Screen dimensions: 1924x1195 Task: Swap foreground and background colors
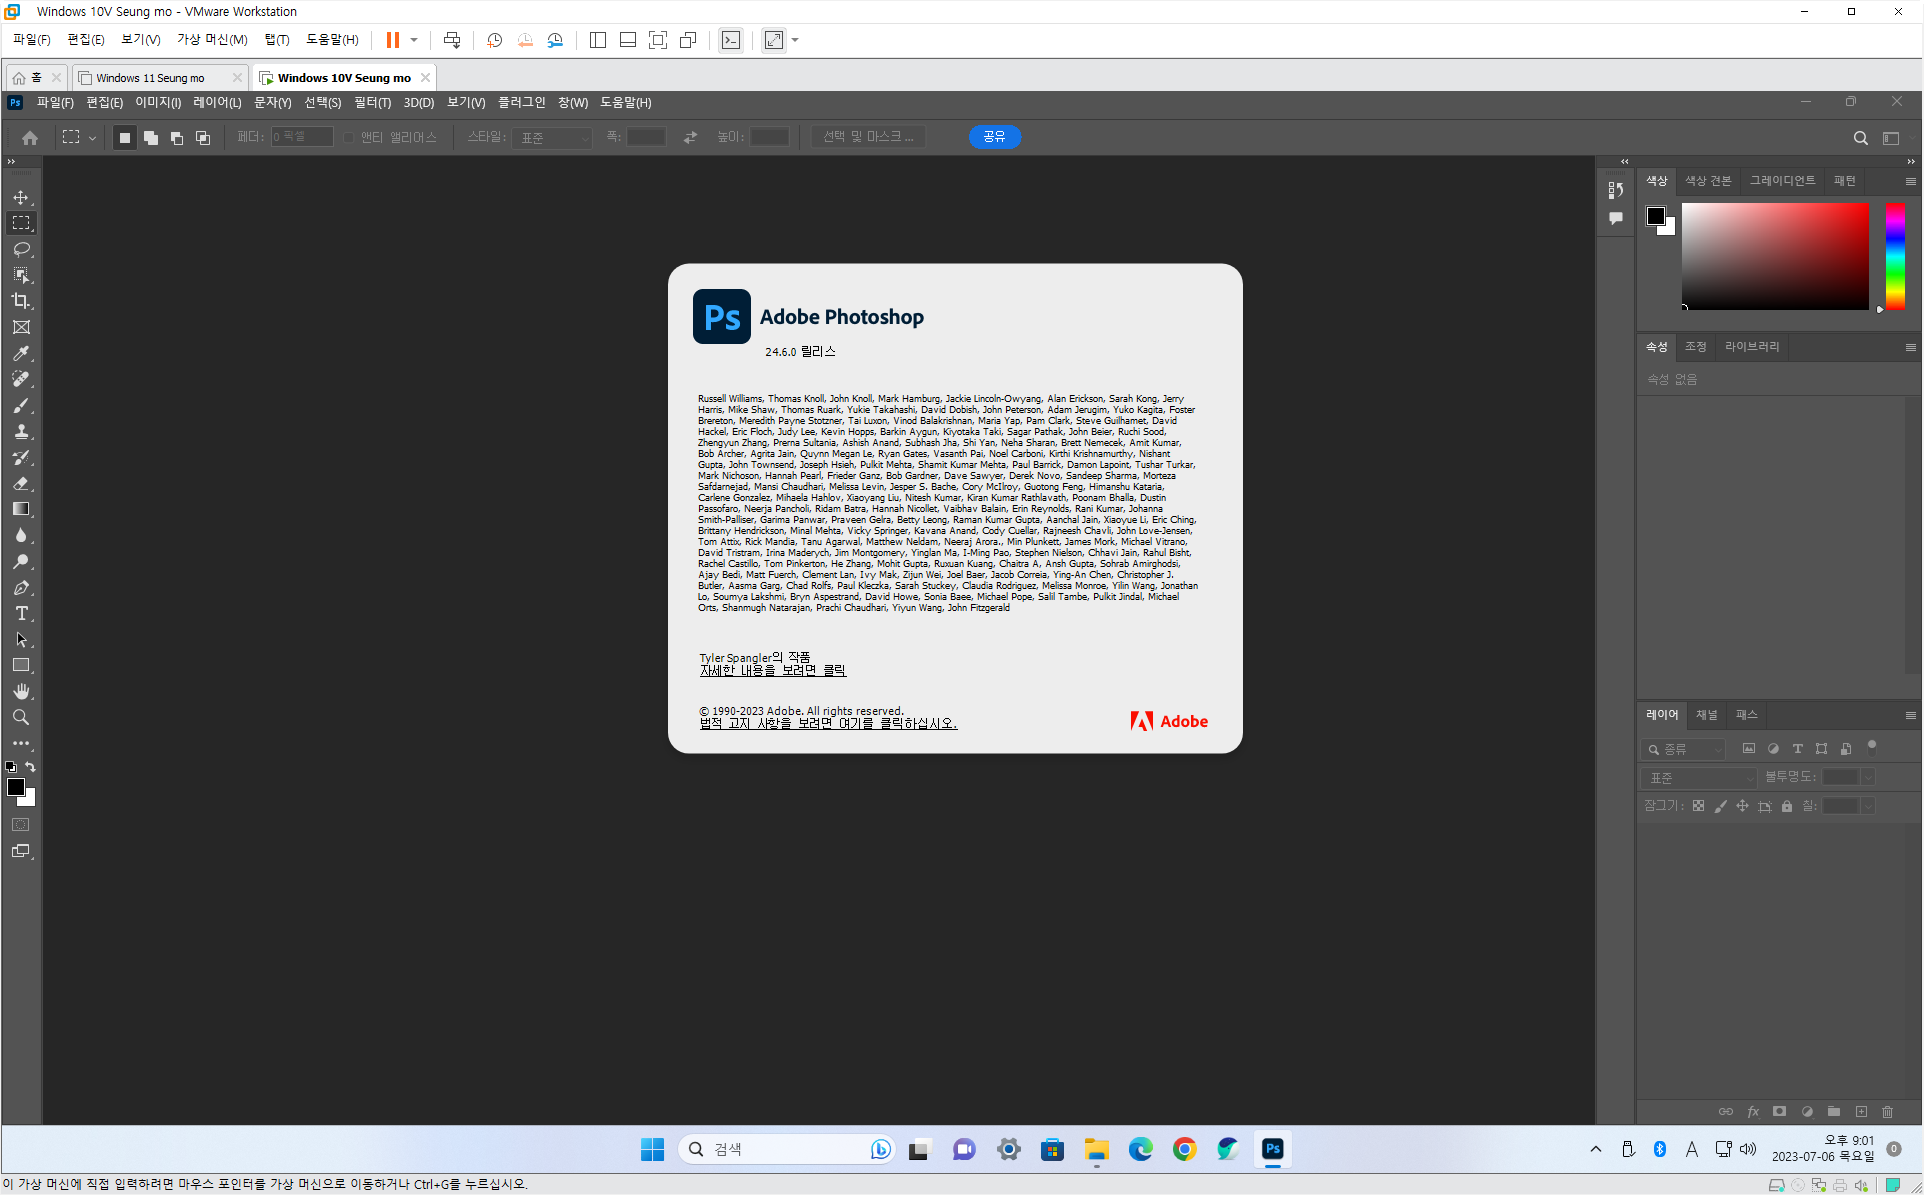pyautogui.click(x=31, y=767)
